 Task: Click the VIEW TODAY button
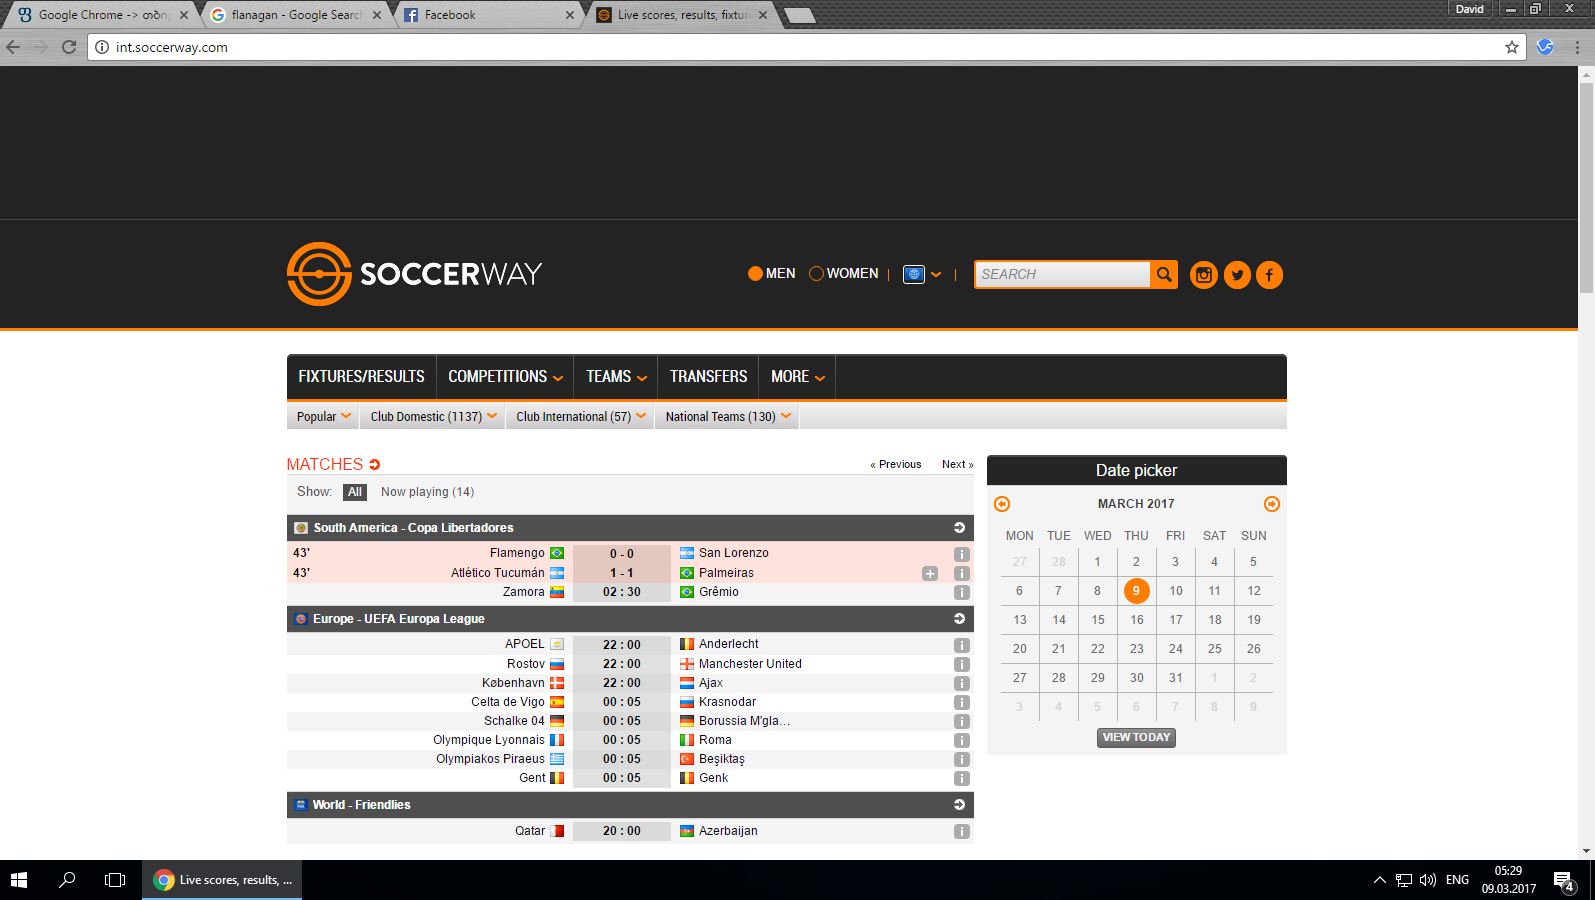pos(1136,738)
